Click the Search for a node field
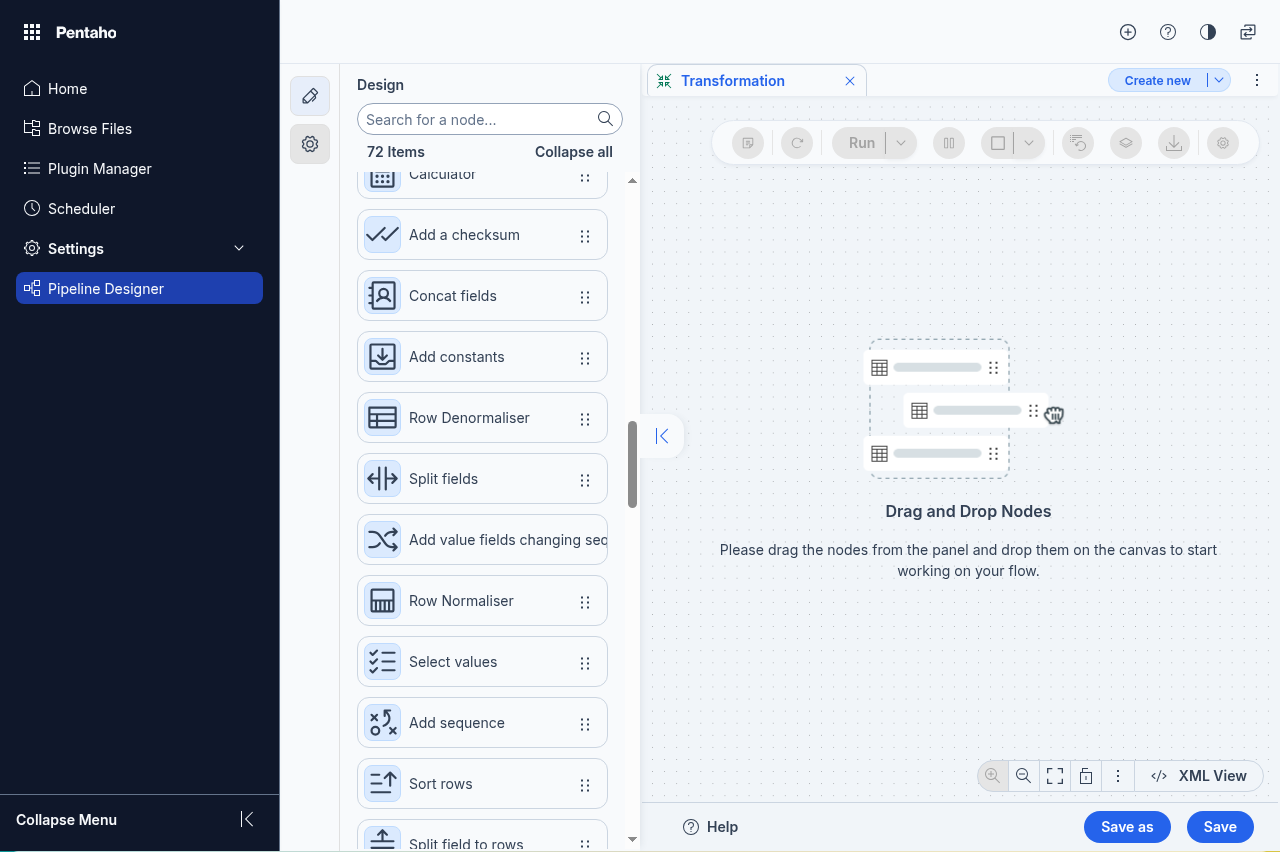 (478, 120)
